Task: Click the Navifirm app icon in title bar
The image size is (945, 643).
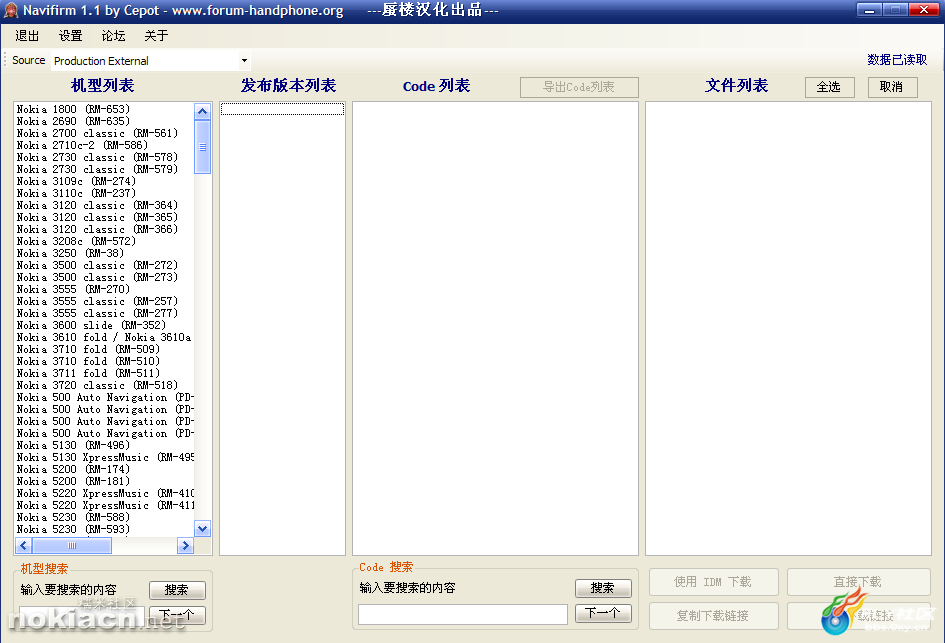Action: tap(10, 10)
